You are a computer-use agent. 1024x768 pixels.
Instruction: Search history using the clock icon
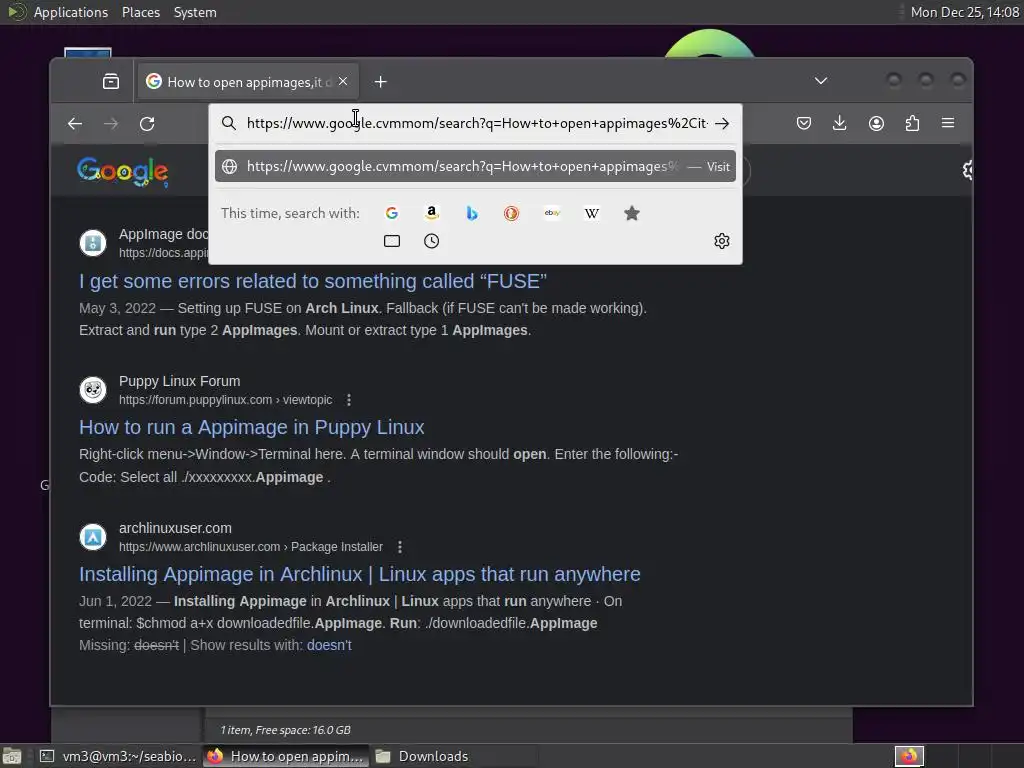[432, 241]
